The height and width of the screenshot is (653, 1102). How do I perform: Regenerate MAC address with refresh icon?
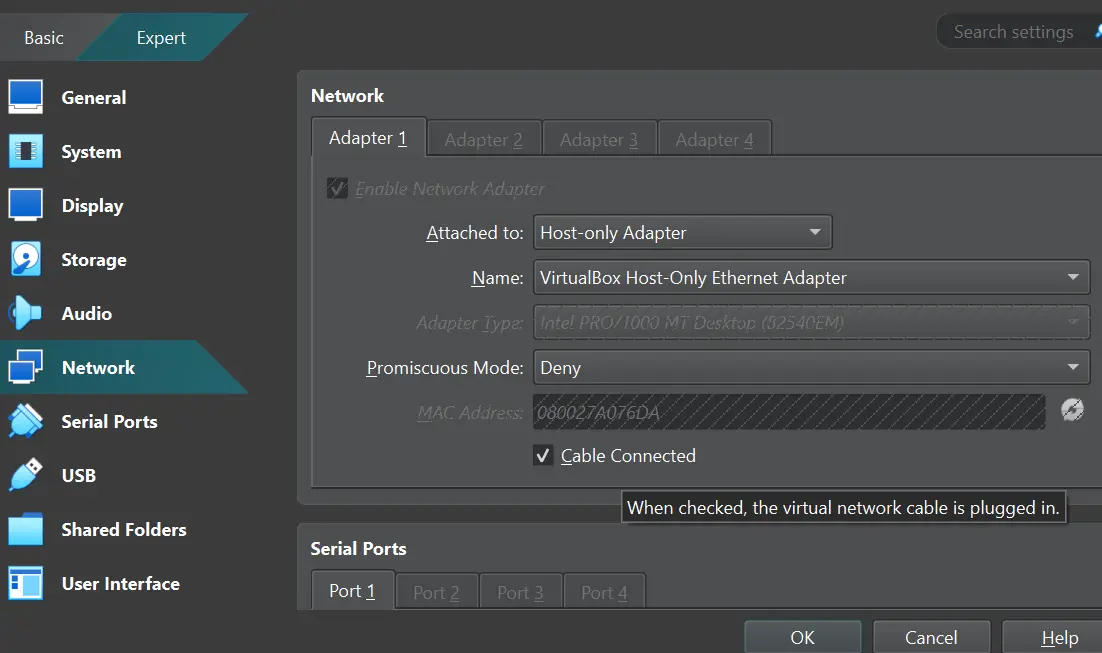pyautogui.click(x=1072, y=410)
